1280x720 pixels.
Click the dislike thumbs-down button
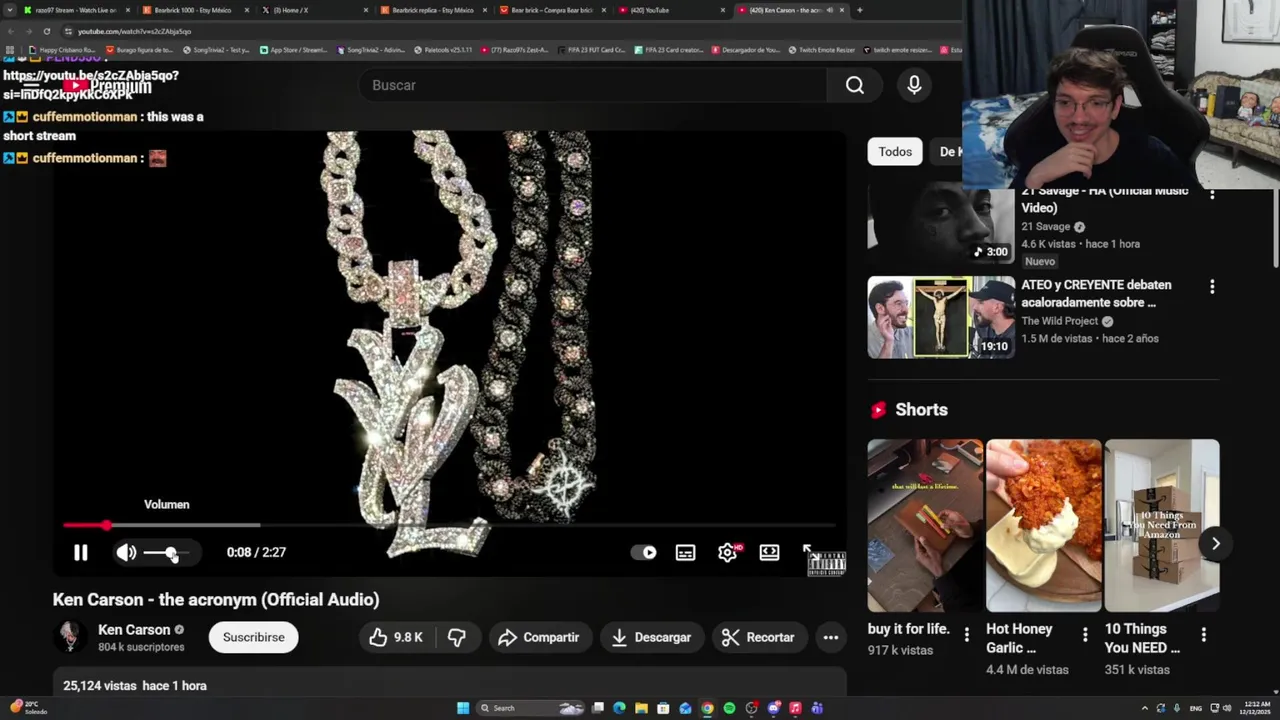(456, 637)
